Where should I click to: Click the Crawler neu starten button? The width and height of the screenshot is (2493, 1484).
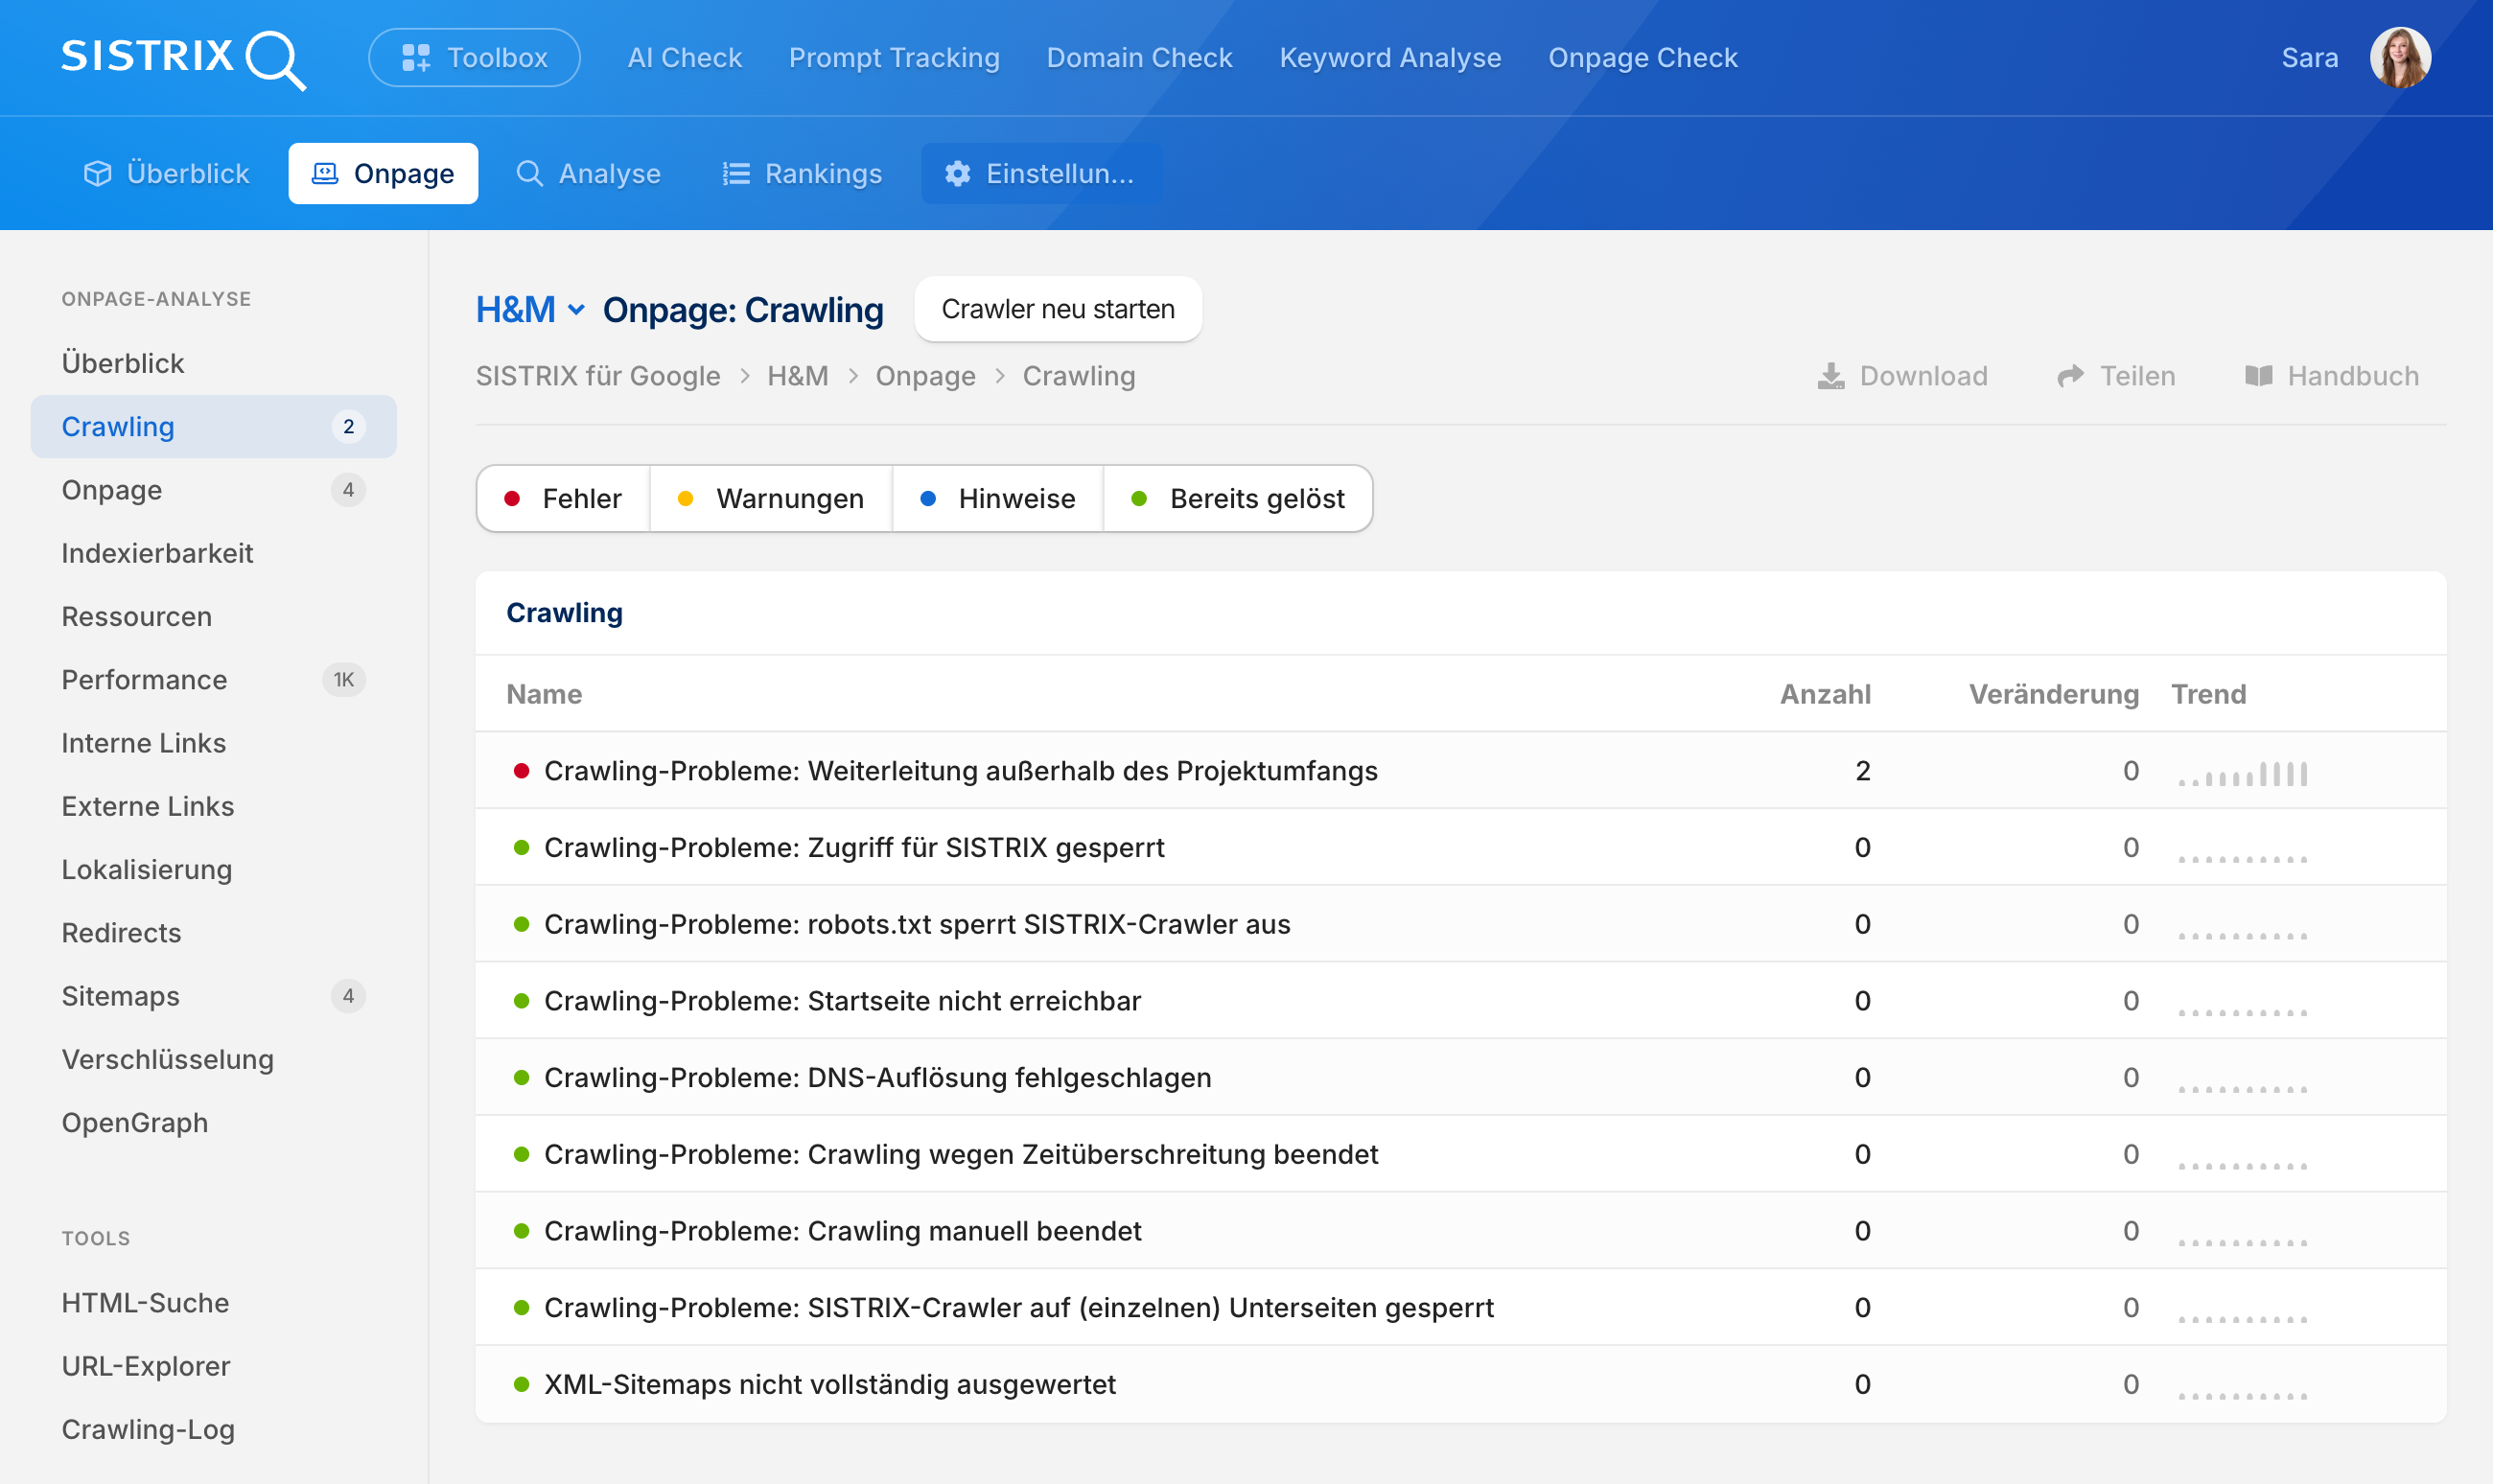pyautogui.click(x=1058, y=310)
